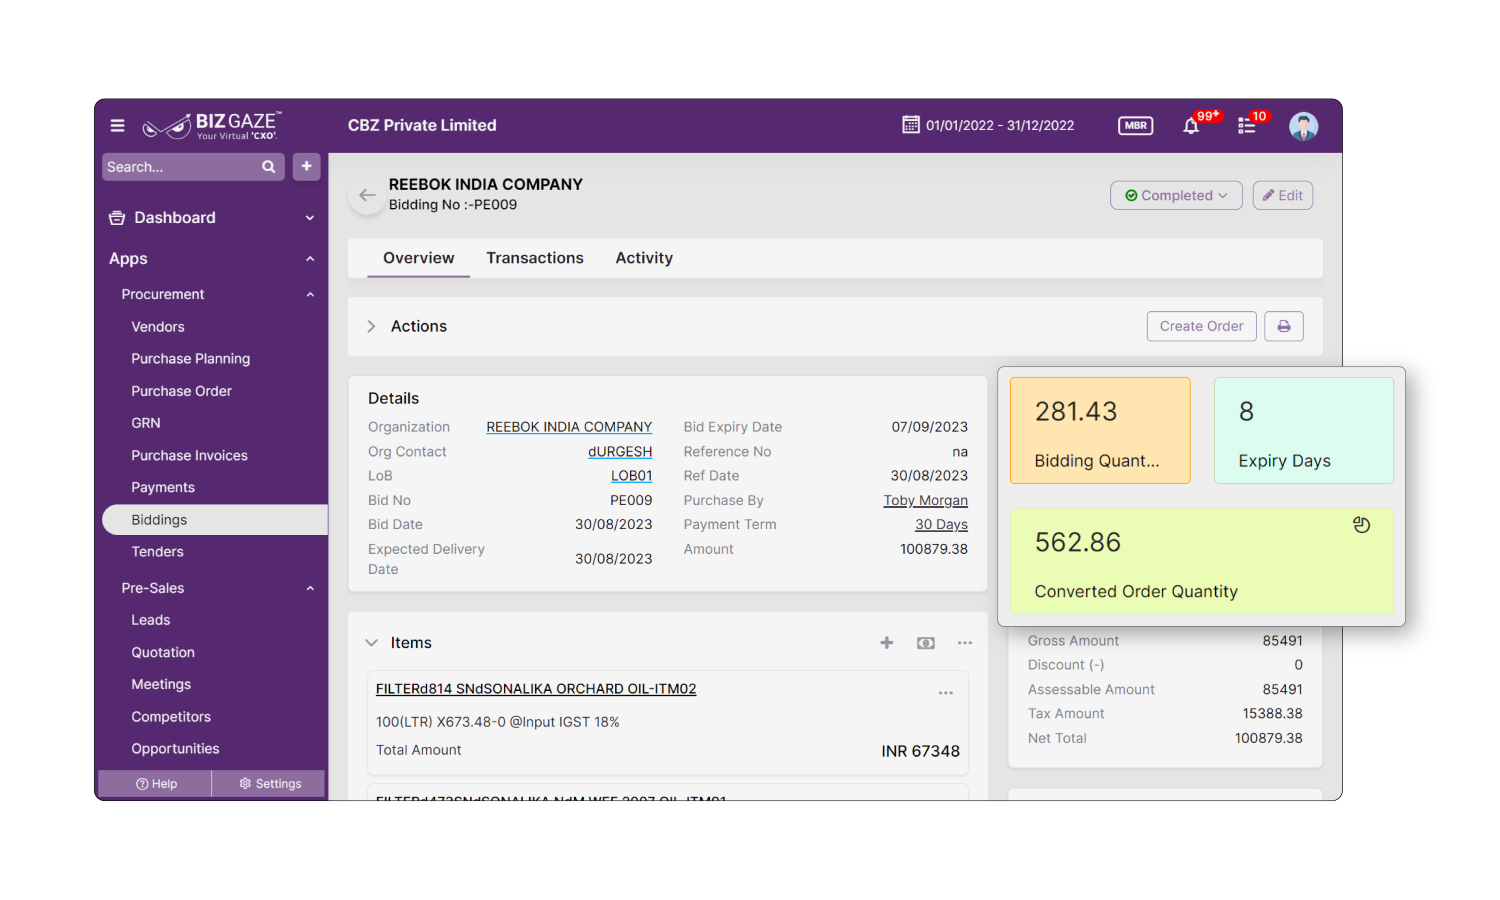This screenshot has height=900, width=1500.
Task: Open the hamburger menu icon
Action: 117,126
